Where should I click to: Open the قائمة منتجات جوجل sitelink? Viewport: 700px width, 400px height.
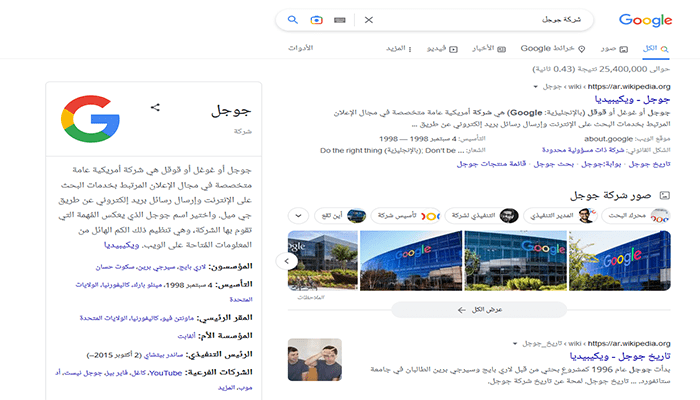point(491,164)
